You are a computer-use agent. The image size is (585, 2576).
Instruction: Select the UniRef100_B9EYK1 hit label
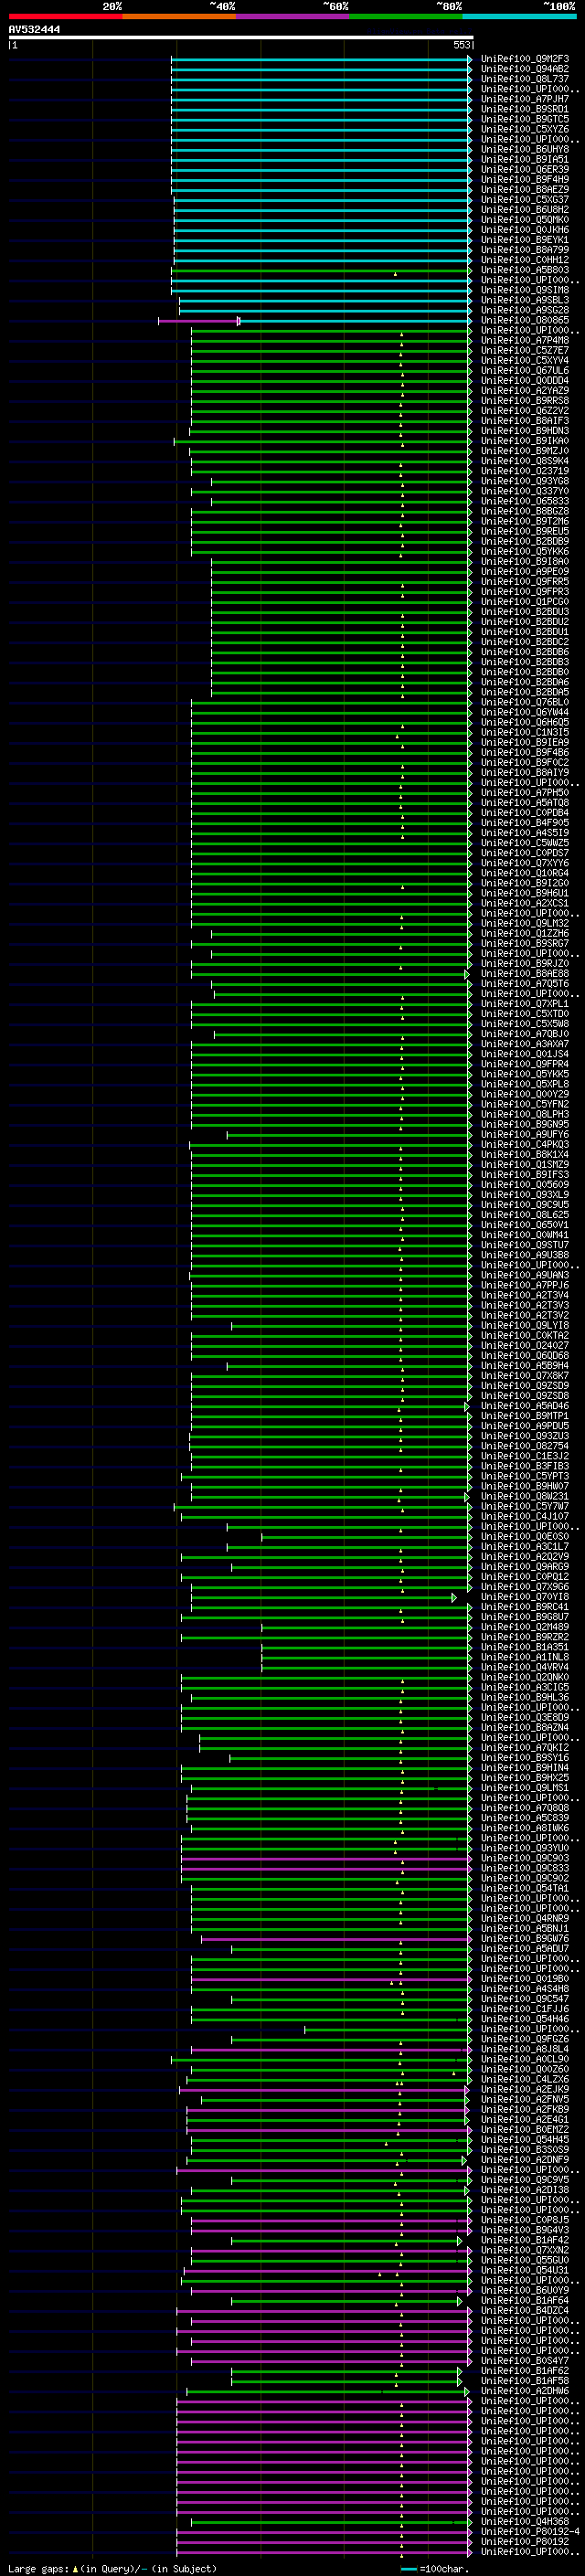525,240
